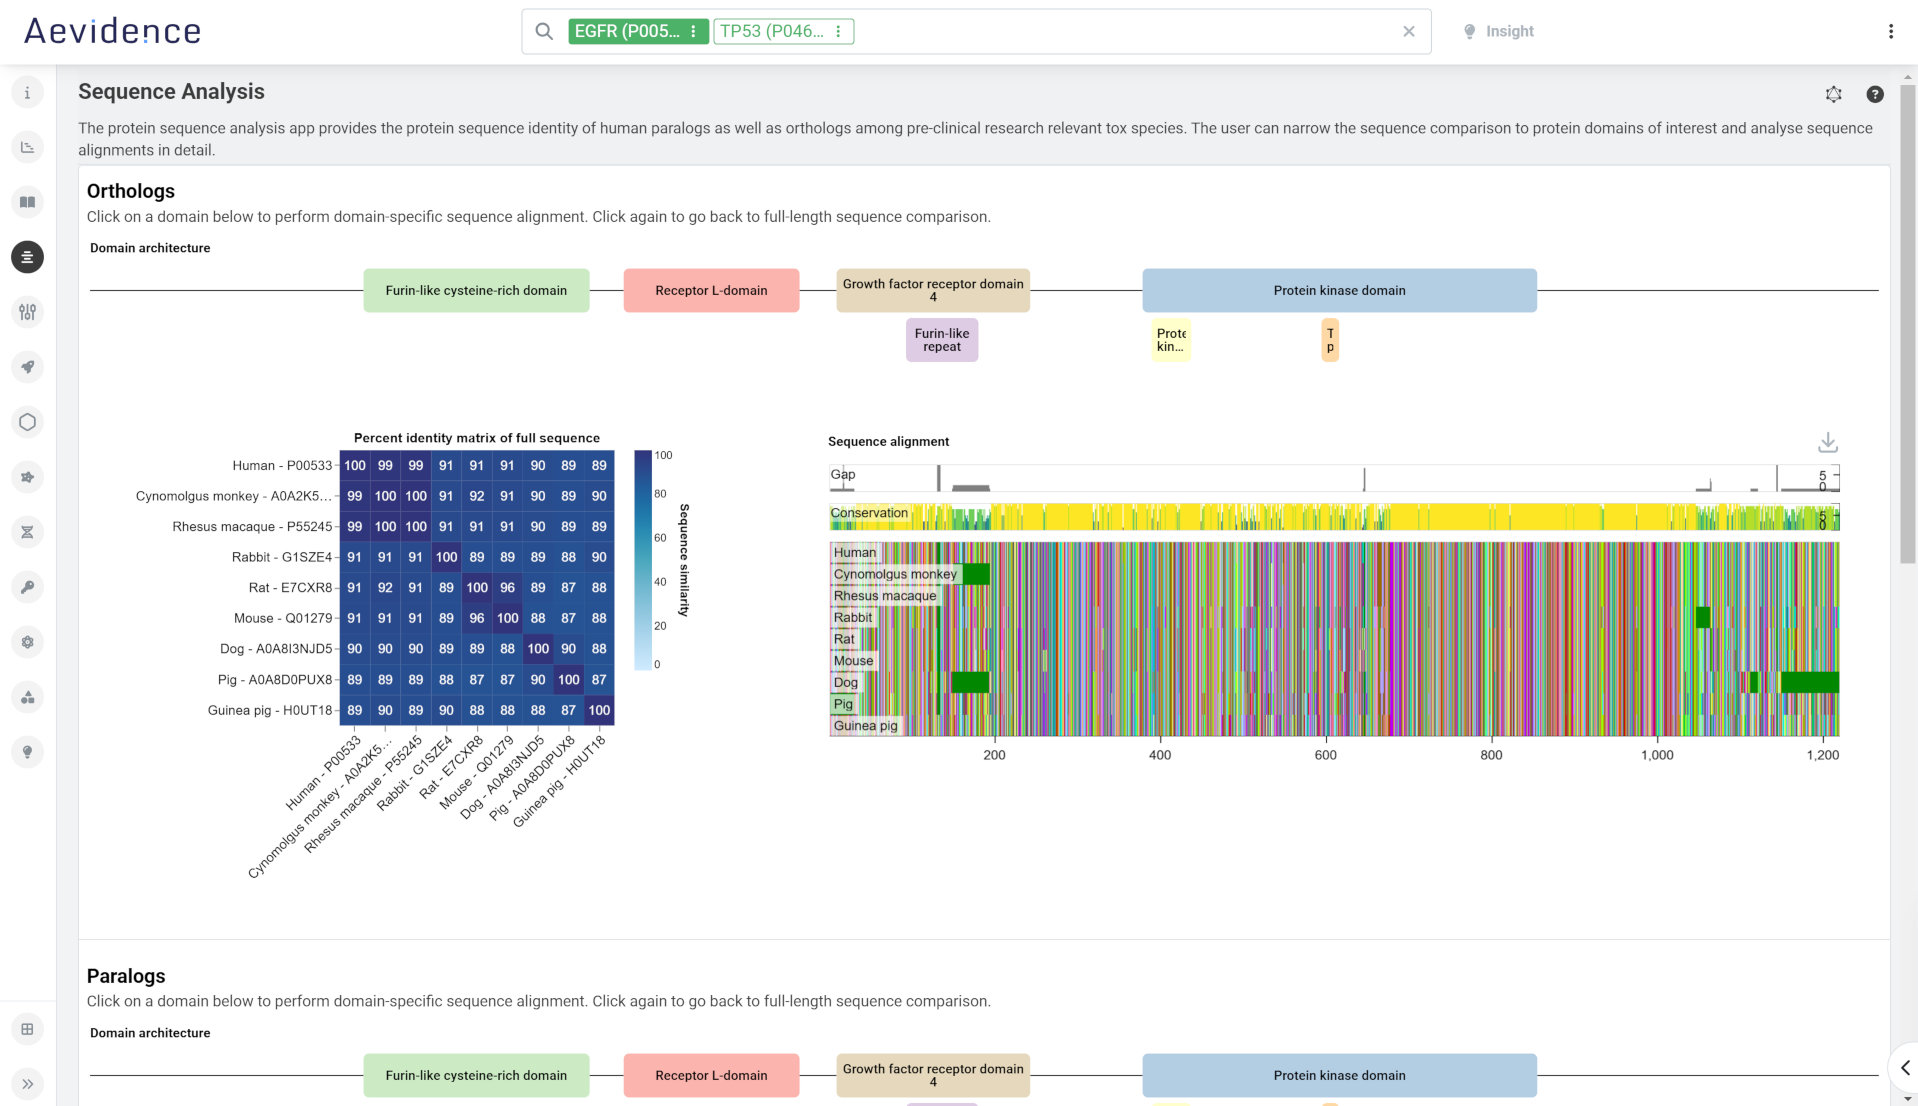The image size is (1918, 1106).
Task: Open the rocket icon in the sidebar
Action: click(x=27, y=368)
